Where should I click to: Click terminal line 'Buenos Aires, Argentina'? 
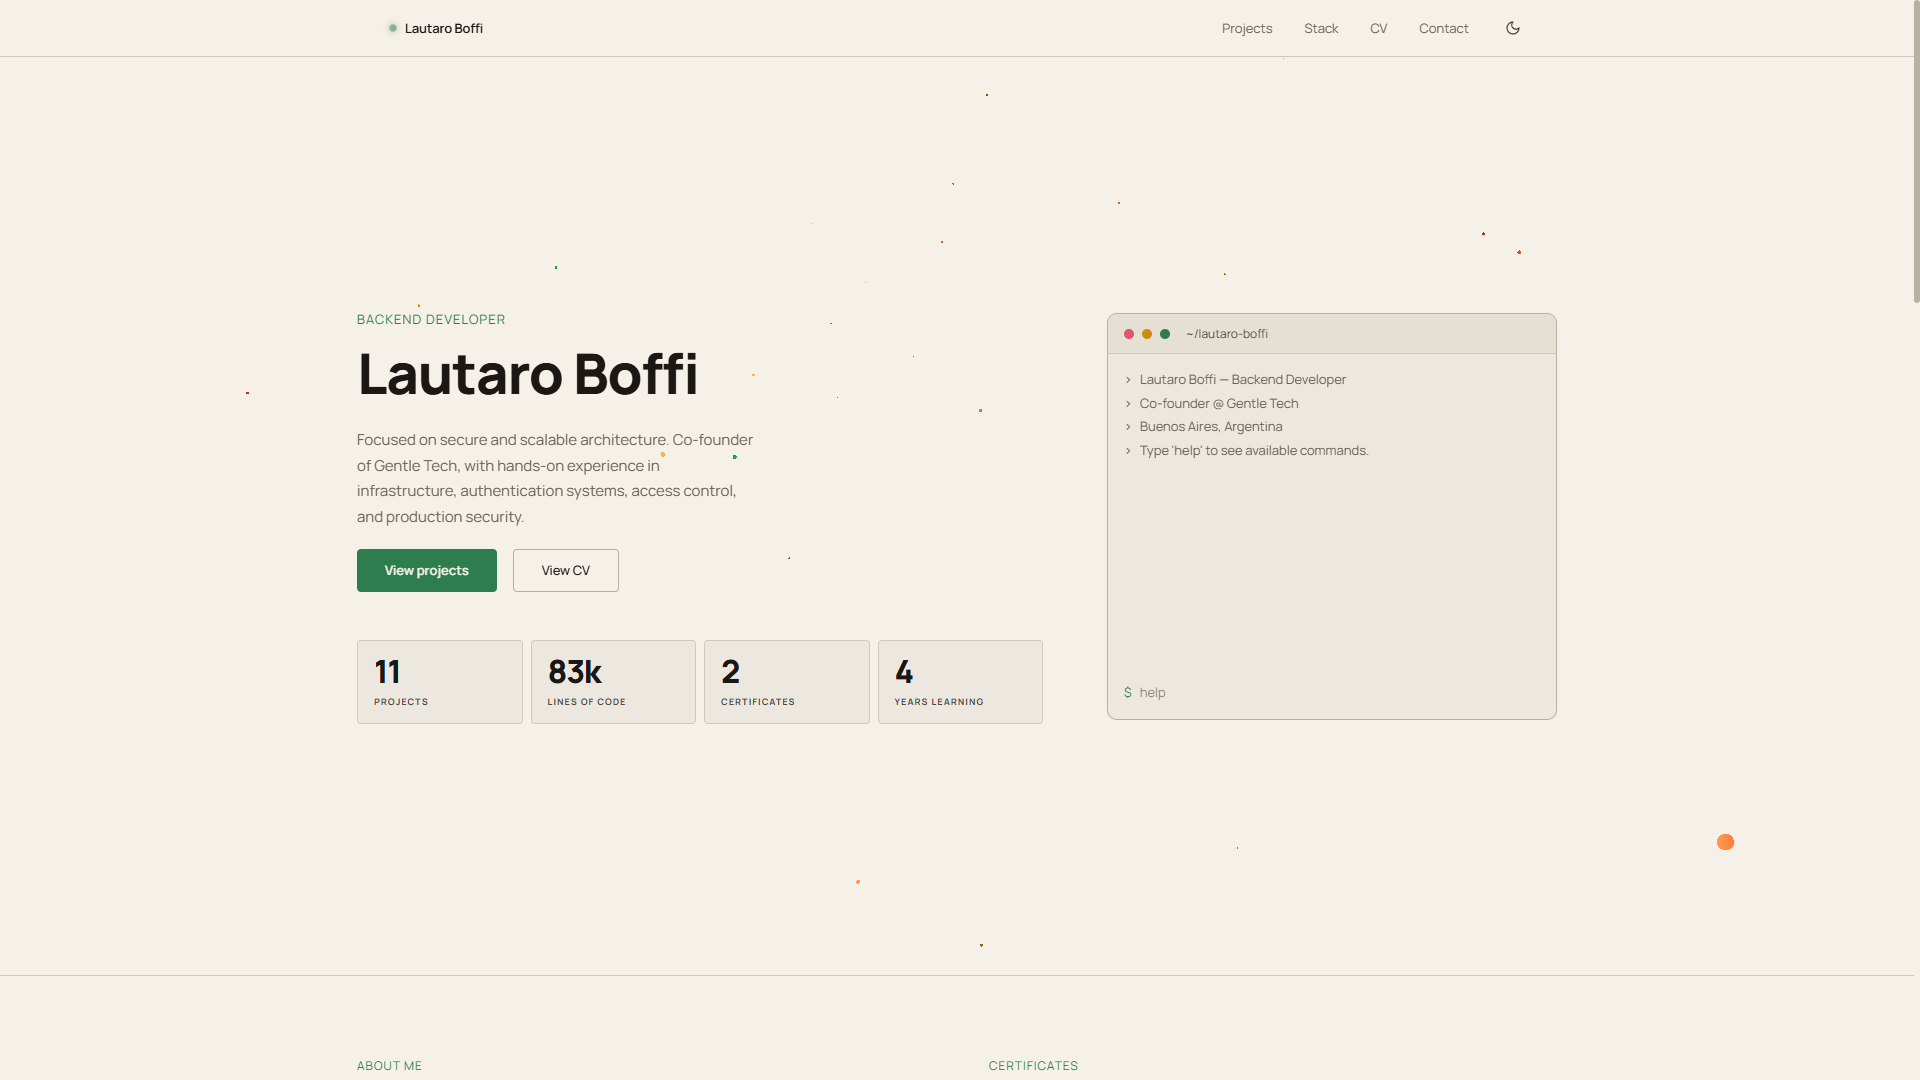[1211, 426]
